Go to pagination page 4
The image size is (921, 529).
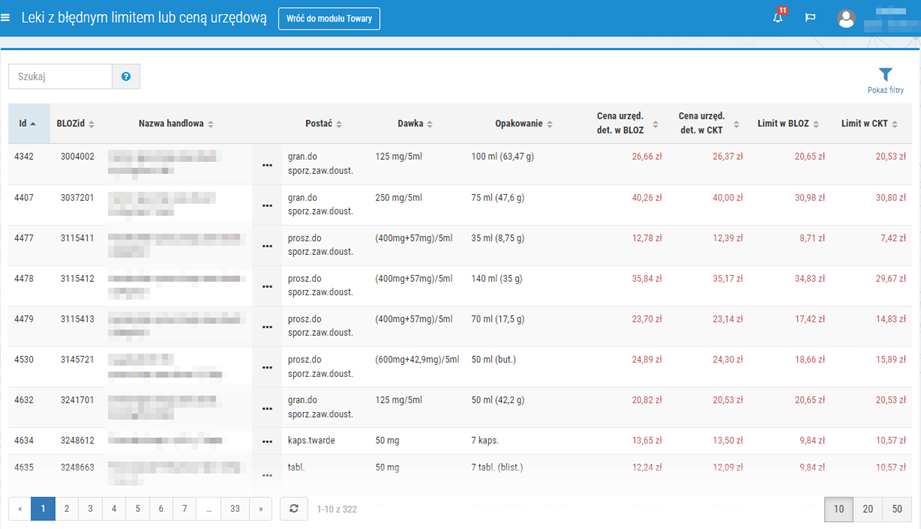coord(114,508)
